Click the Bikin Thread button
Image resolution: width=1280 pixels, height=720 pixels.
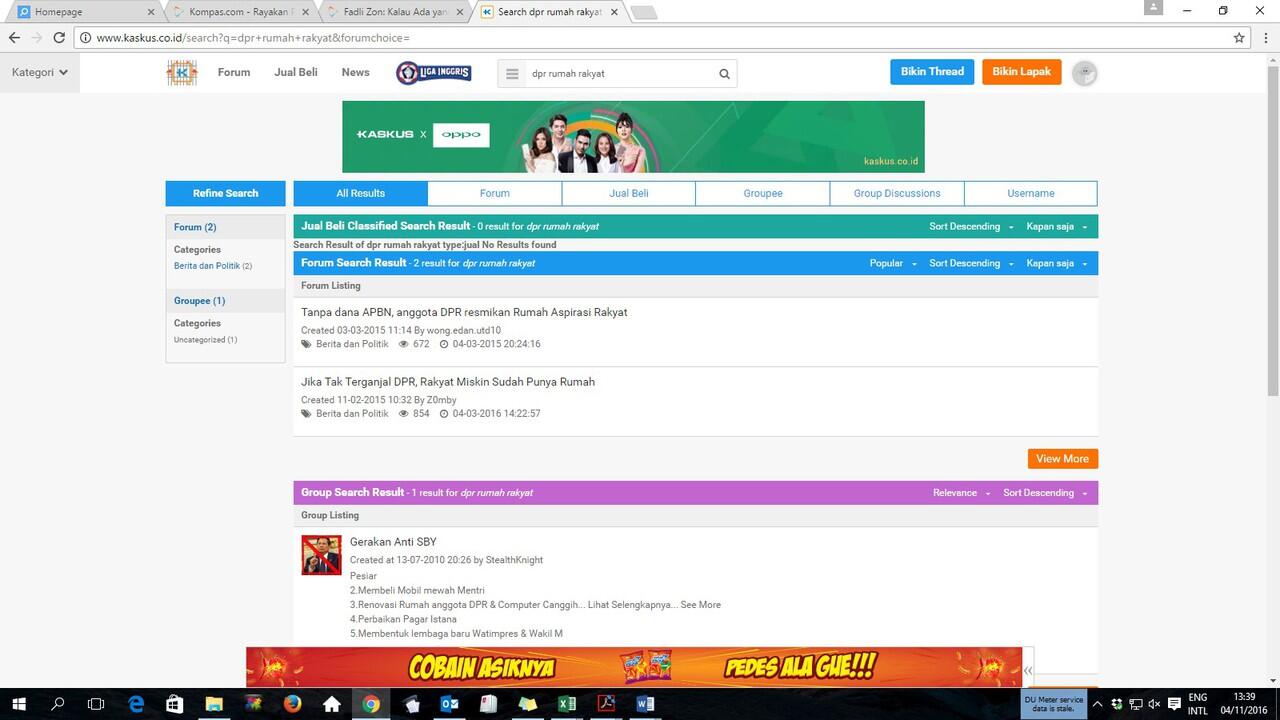[931, 72]
